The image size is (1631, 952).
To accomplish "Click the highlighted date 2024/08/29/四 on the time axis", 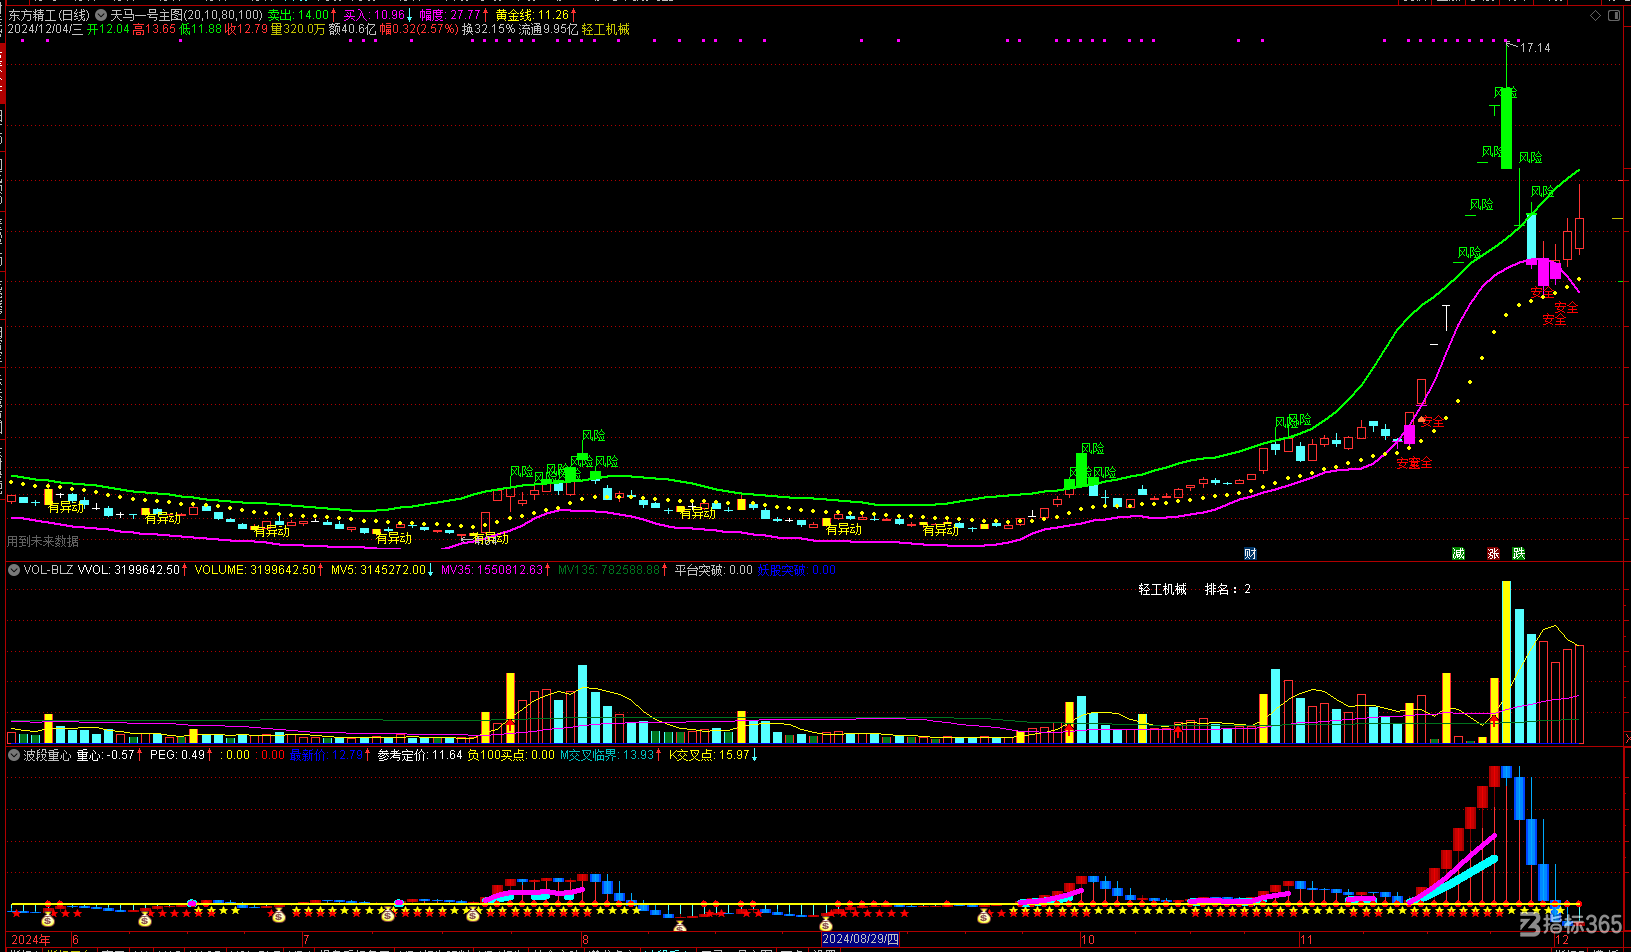I will 860,940.
